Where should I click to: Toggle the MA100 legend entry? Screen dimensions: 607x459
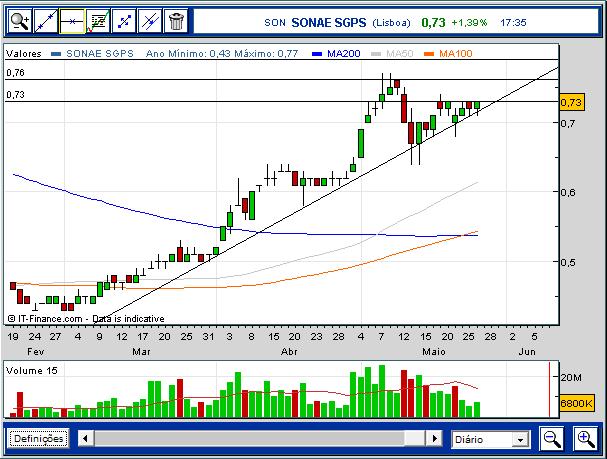pos(448,53)
